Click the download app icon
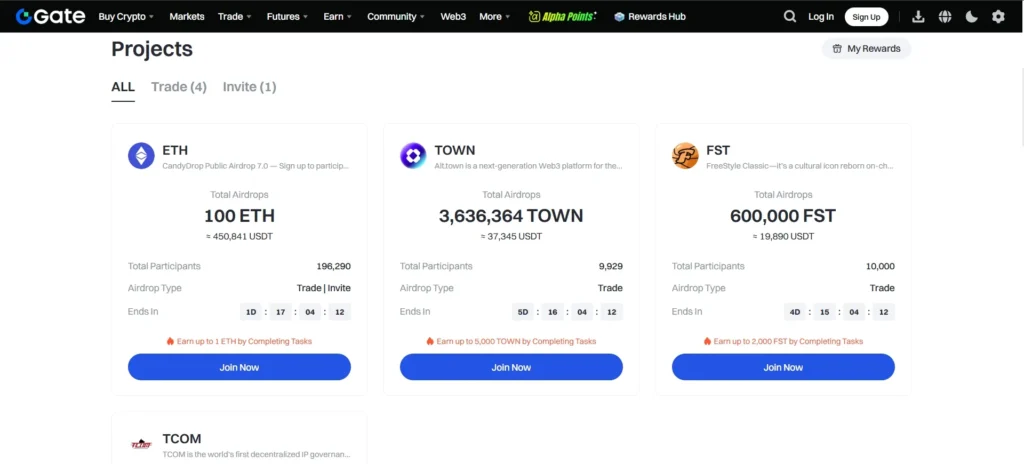This screenshot has height=464, width=1024. point(918,17)
